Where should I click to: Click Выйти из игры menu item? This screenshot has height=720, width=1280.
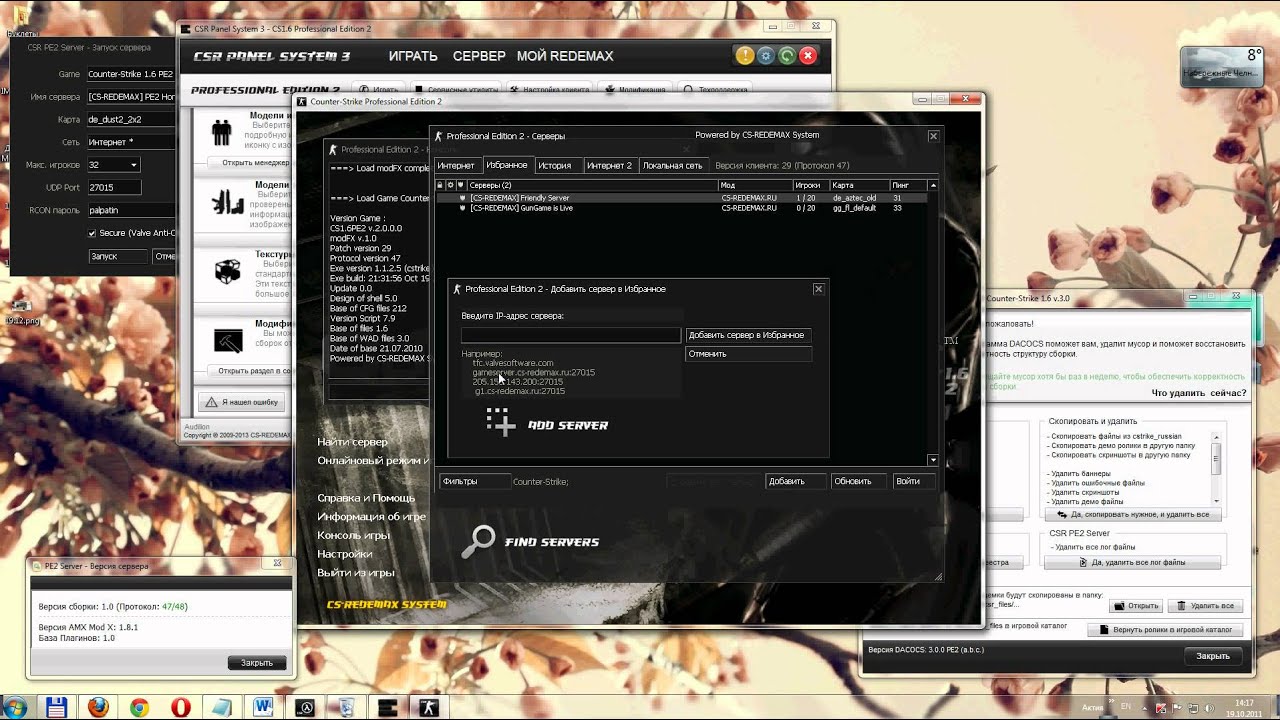point(356,573)
